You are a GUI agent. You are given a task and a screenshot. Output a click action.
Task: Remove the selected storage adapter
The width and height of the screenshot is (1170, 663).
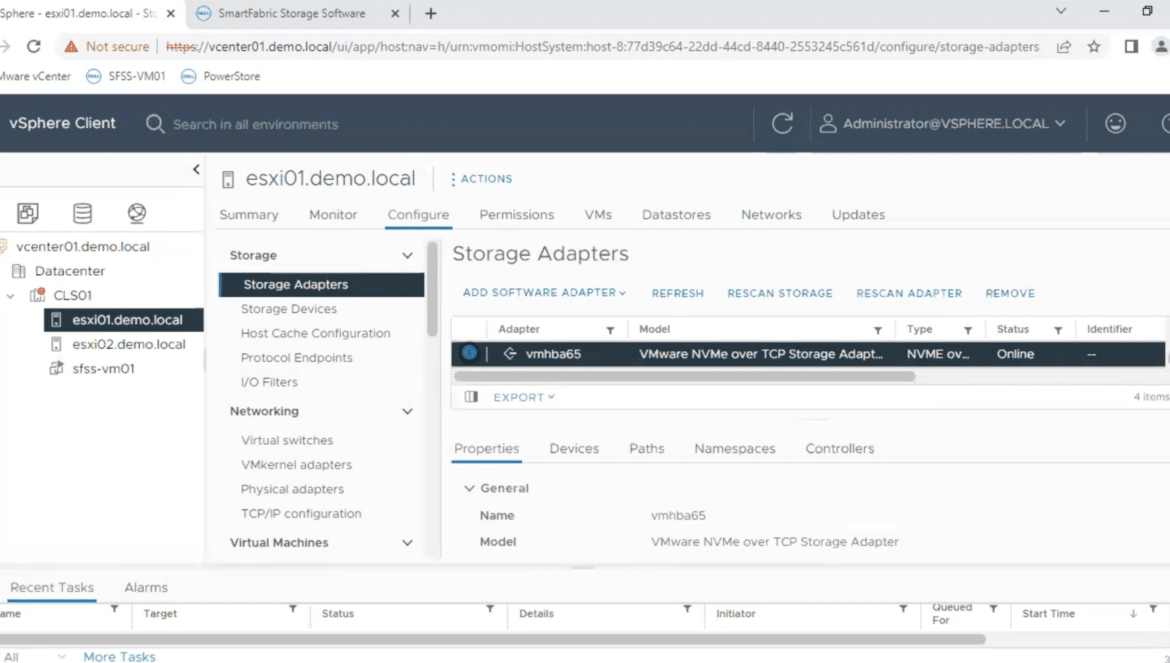[1010, 293]
